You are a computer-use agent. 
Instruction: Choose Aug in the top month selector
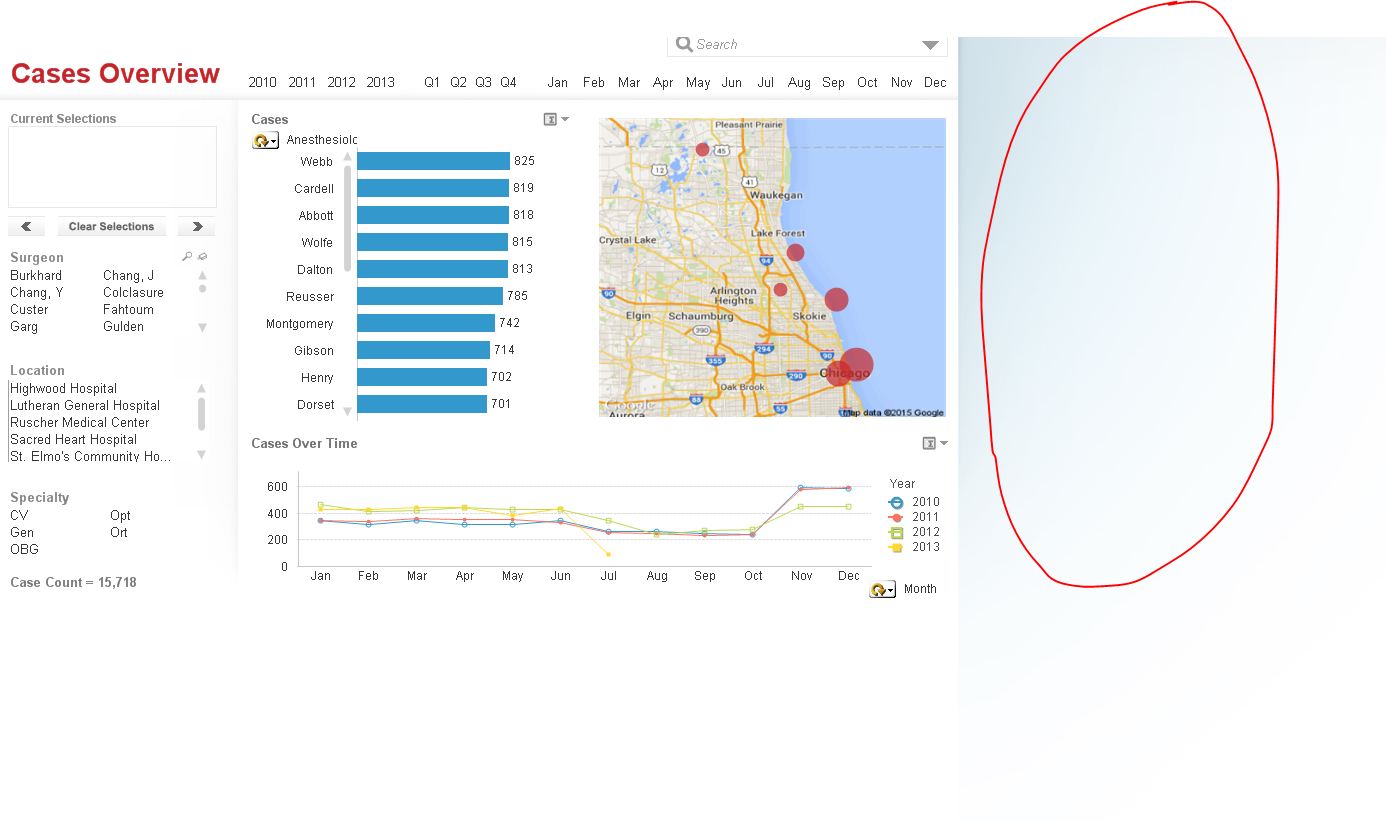click(x=799, y=82)
